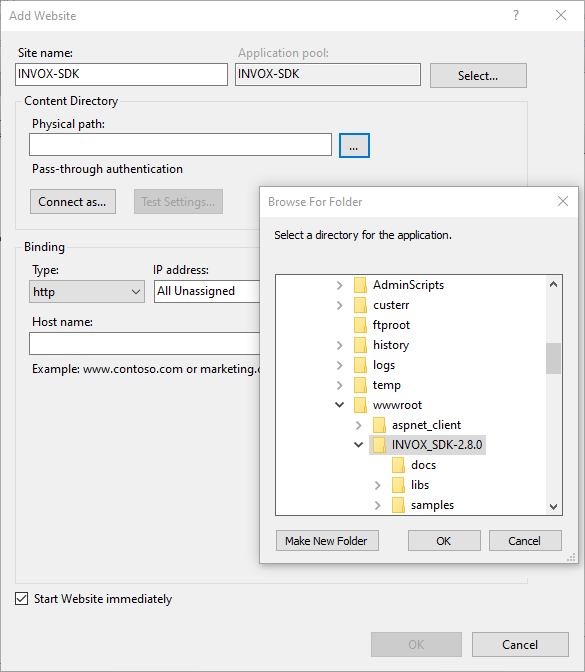
Task: Click the help question mark icon
Action: [x=516, y=15]
